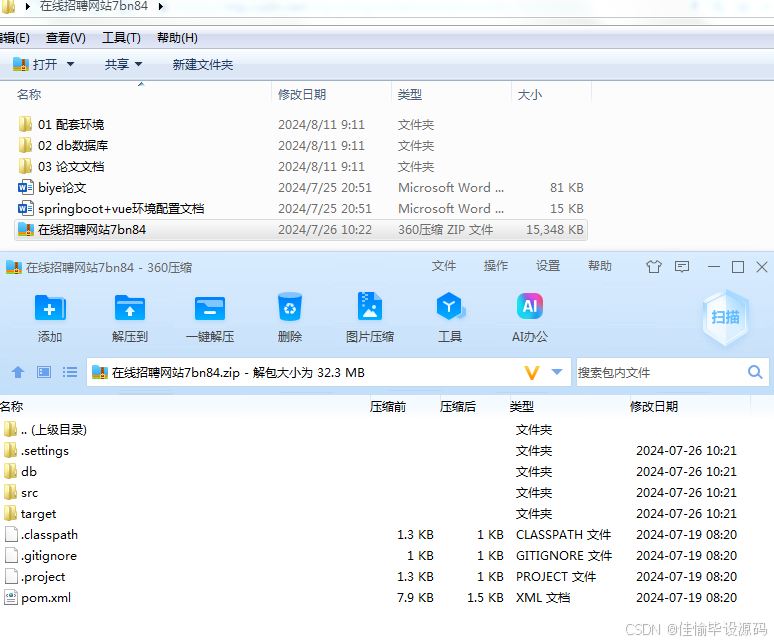The image size is (774, 643).
Task: Open the 文件 menu in 360压缩
Action: point(444,266)
